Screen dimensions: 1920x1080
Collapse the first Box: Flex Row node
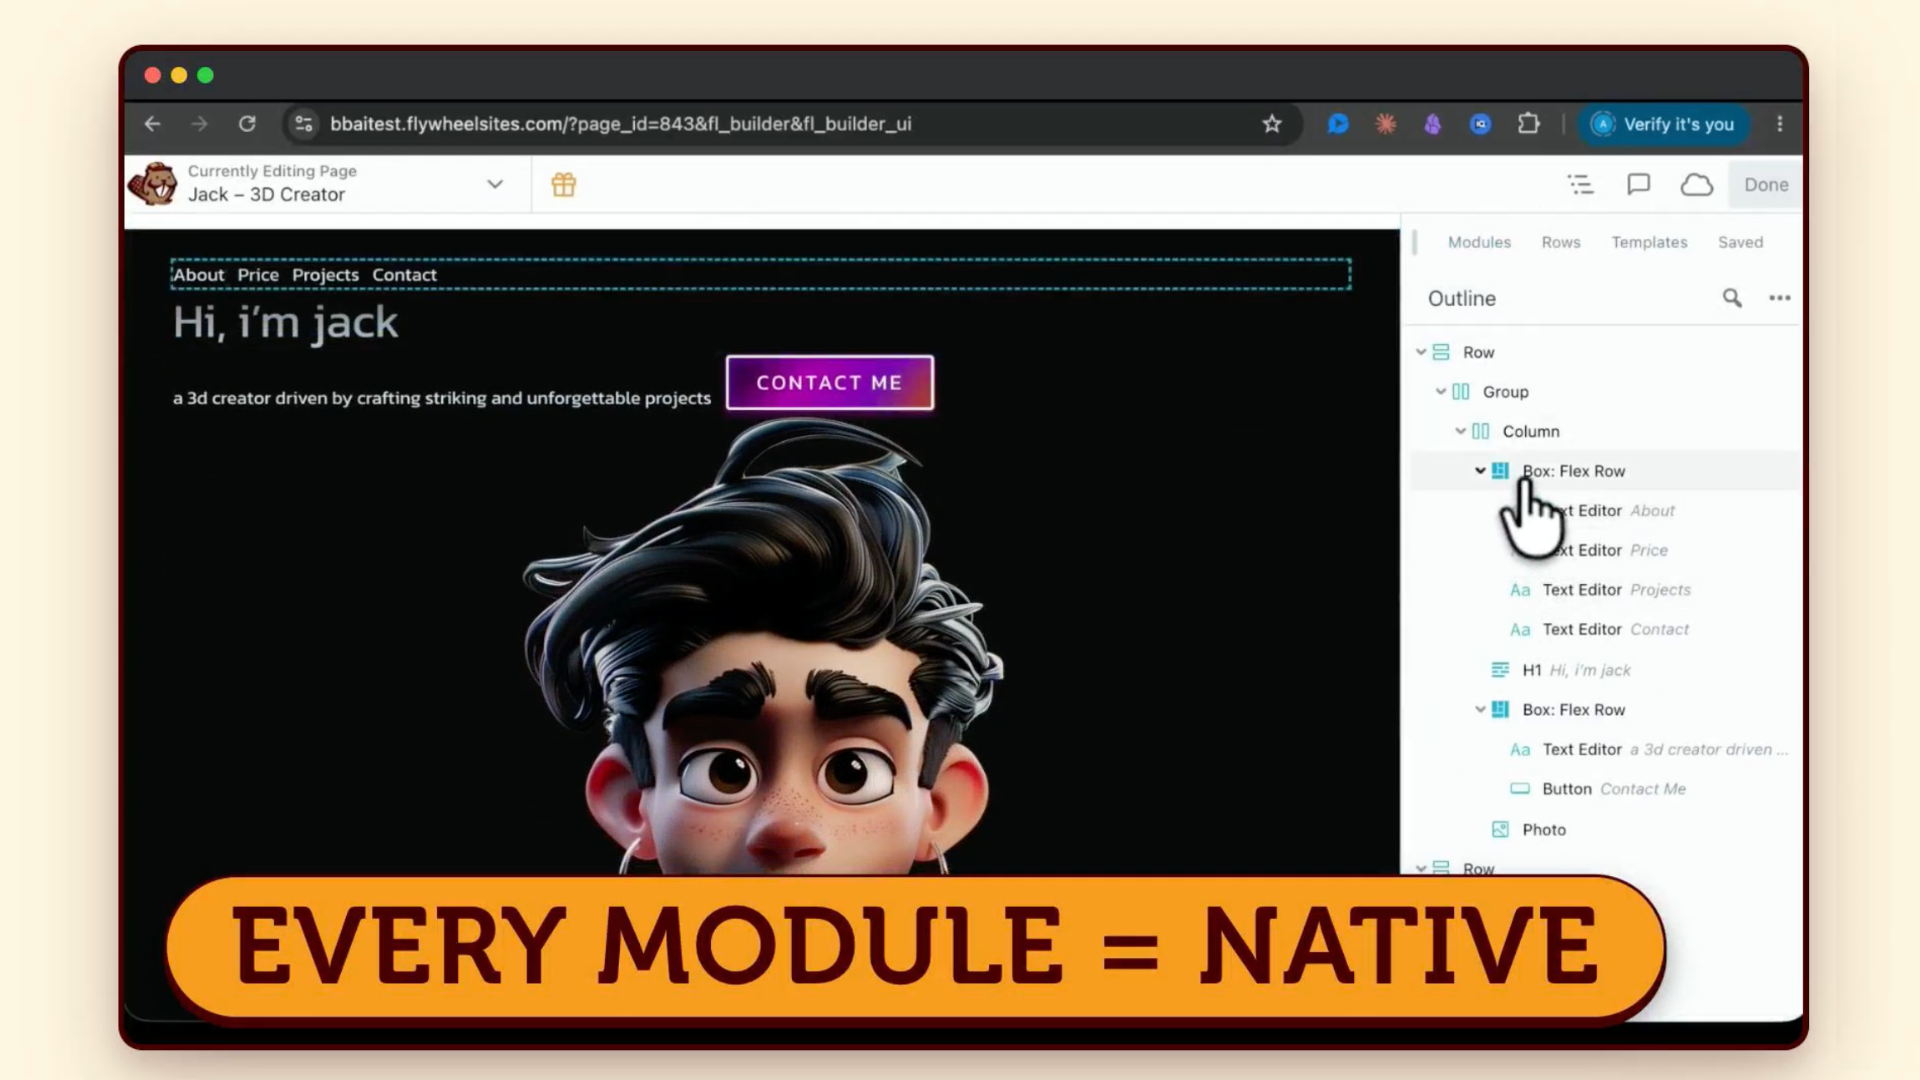[1480, 471]
